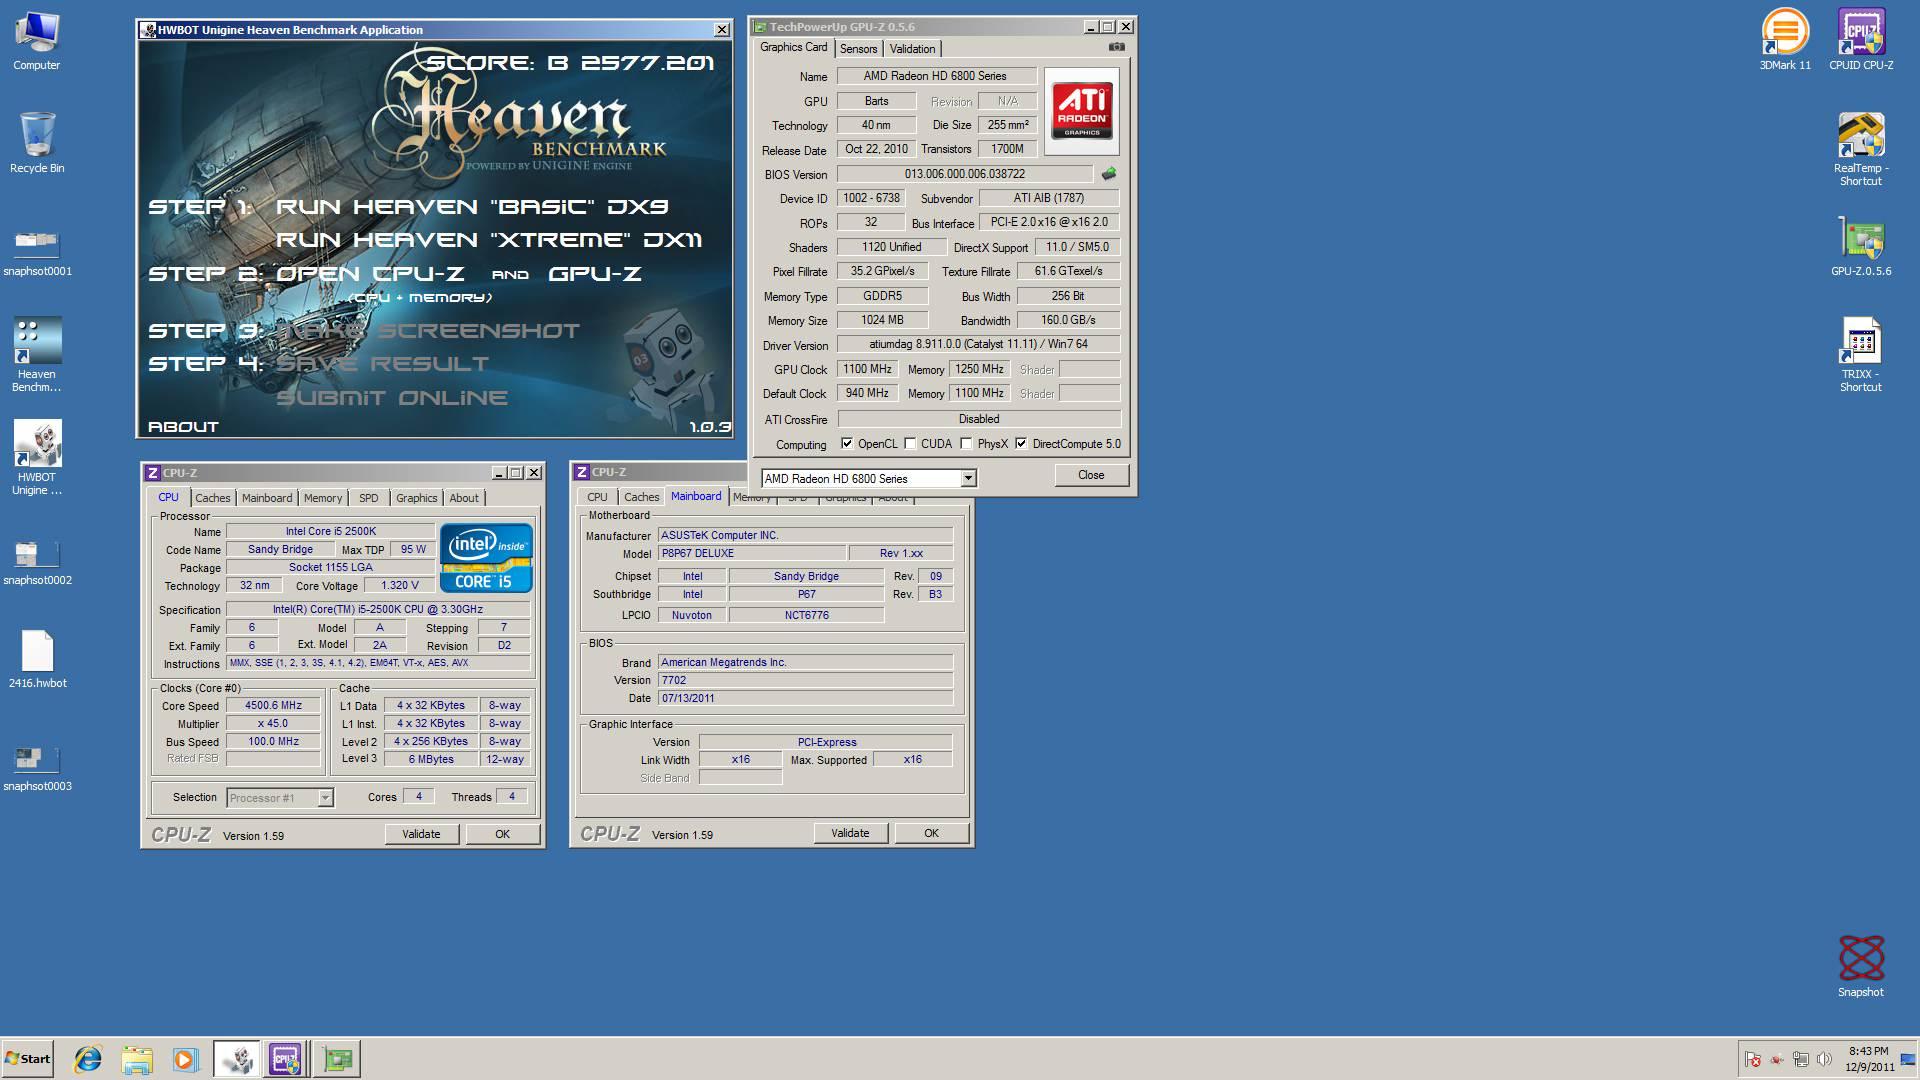Click the volume speaker tray icon
This screenshot has width=1920, height=1080.
coord(1824,1059)
